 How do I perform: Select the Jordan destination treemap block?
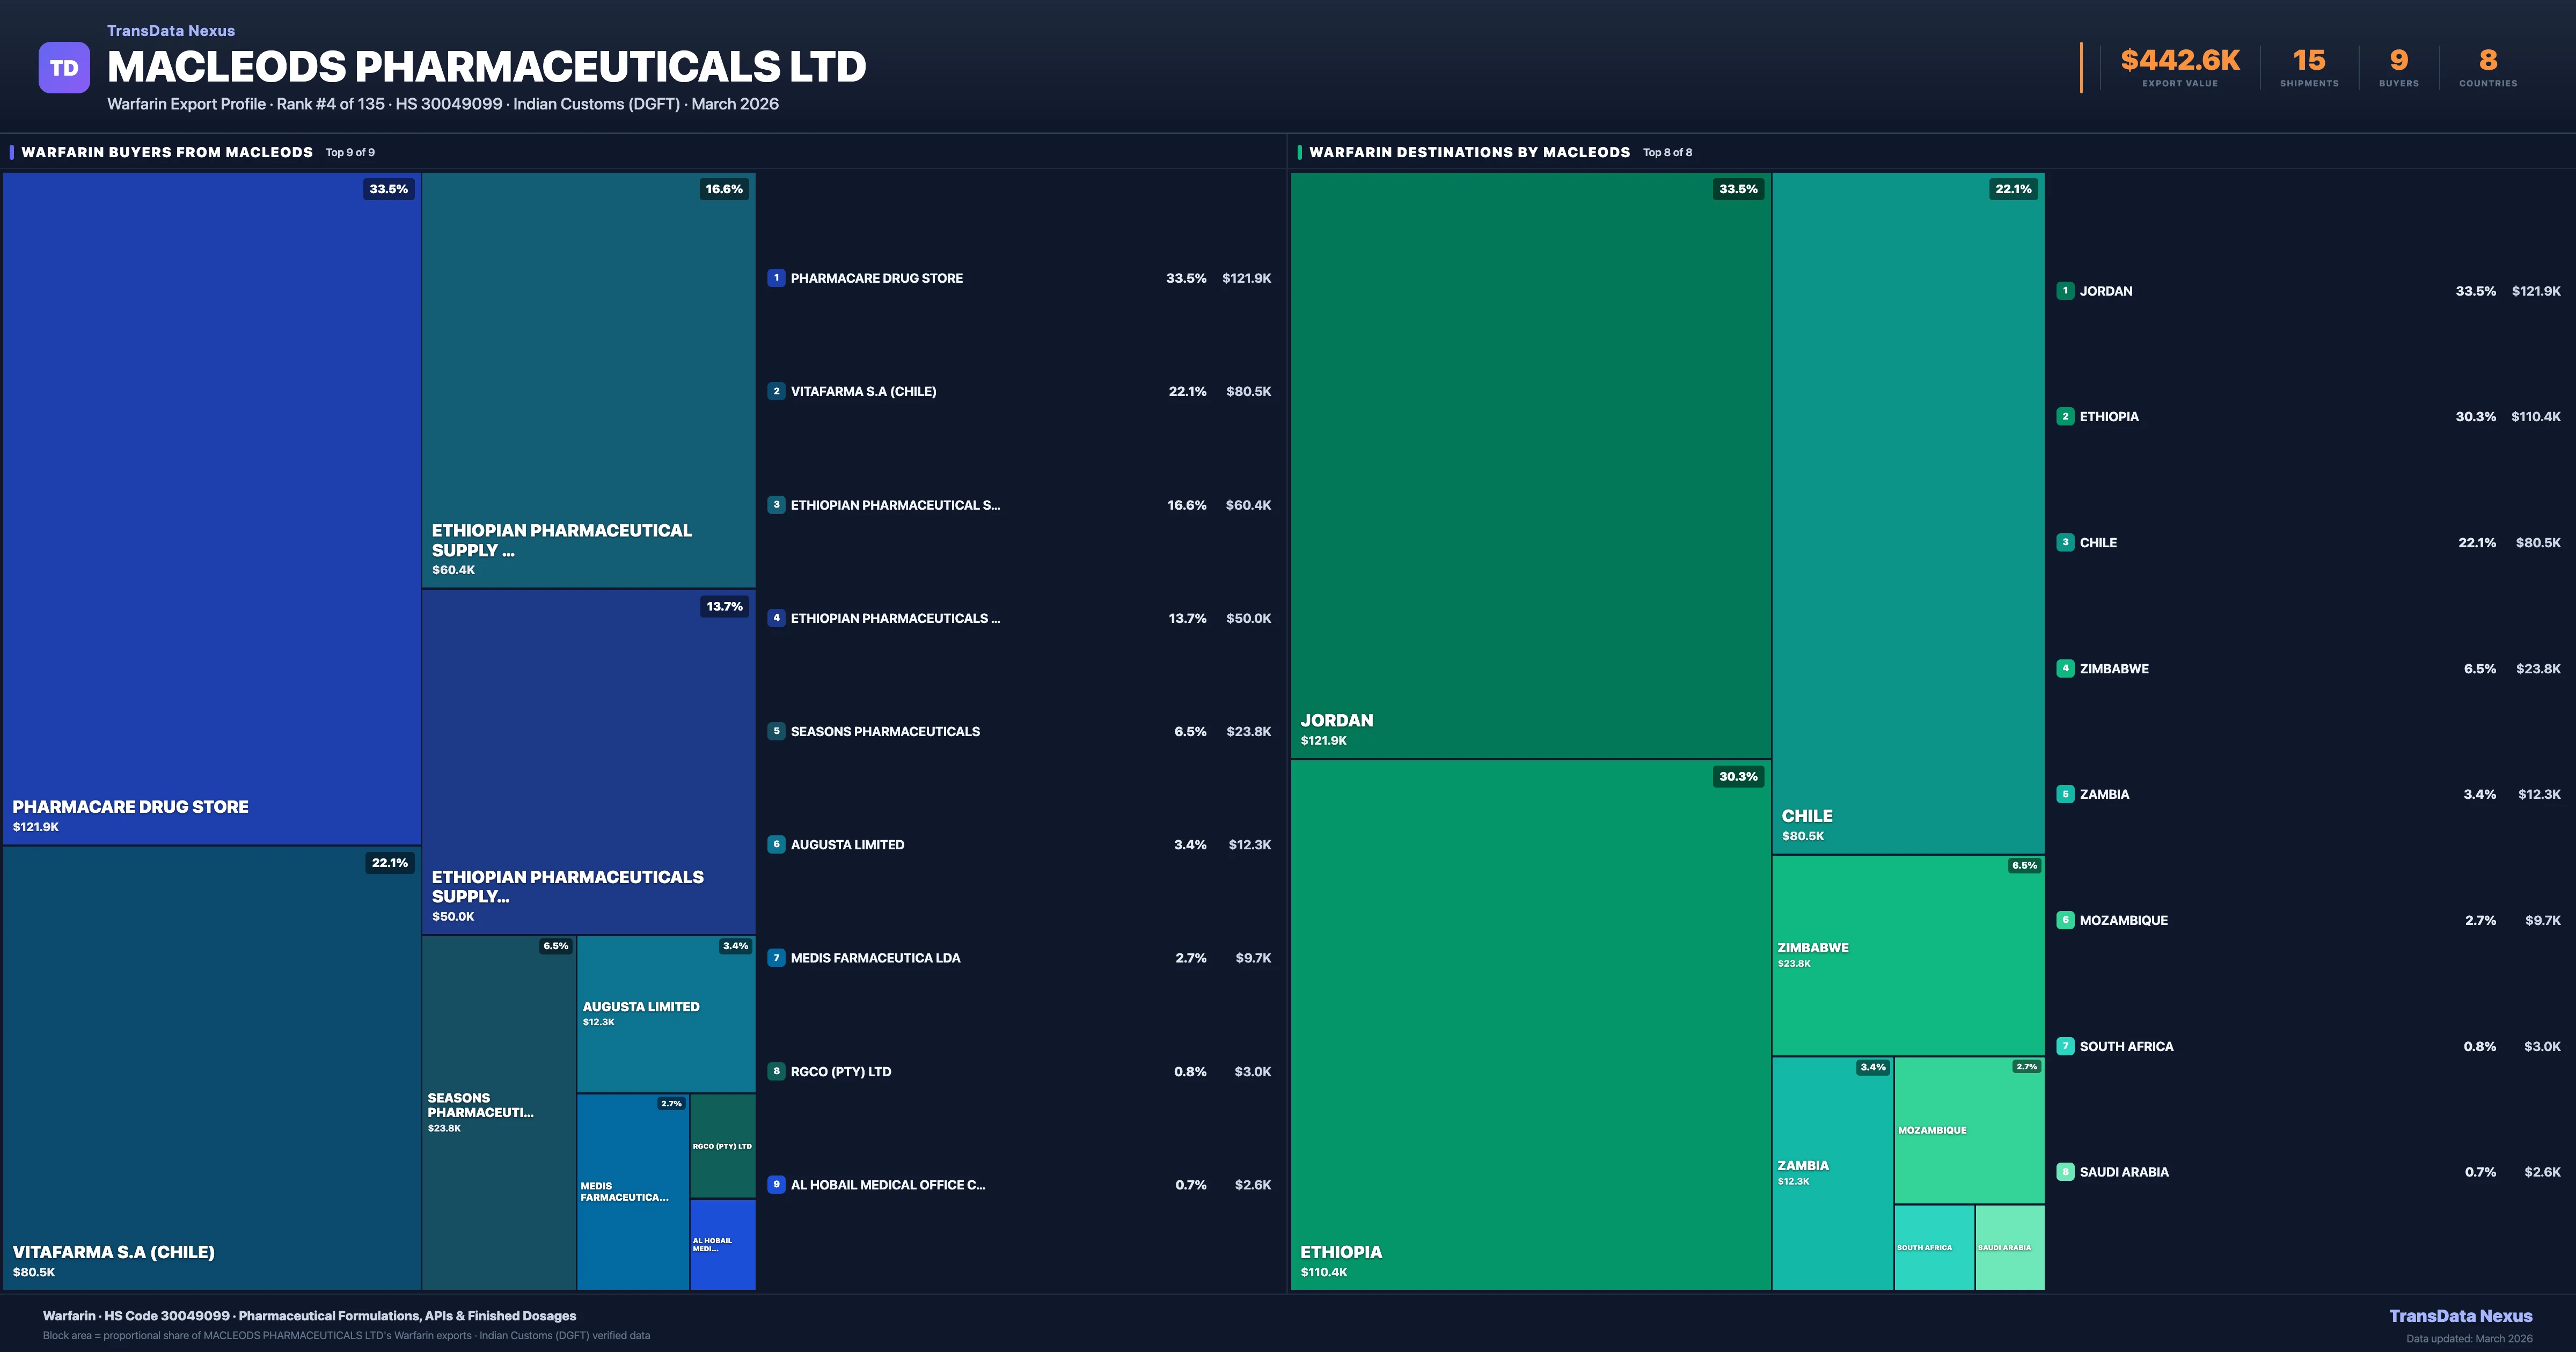[1530, 465]
